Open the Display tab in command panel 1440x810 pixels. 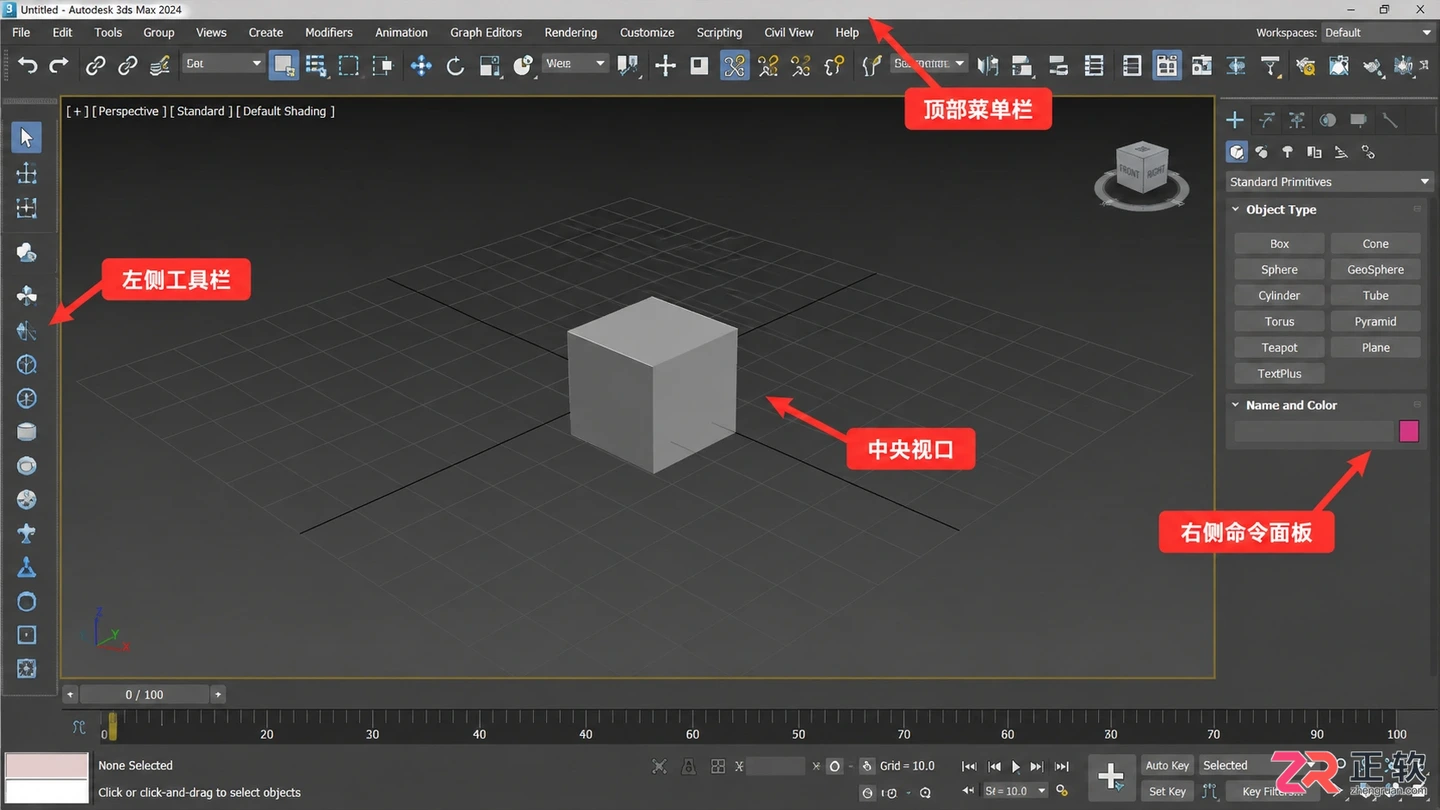(x=1358, y=120)
